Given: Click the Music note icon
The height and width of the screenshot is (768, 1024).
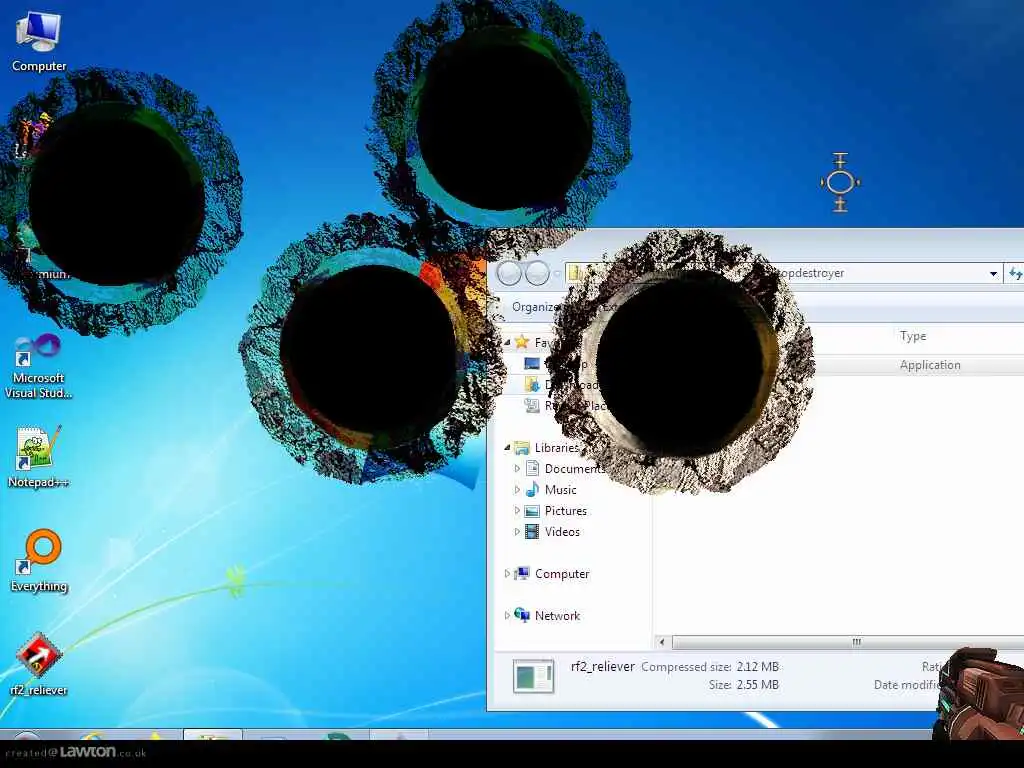Looking at the screenshot, I should tap(532, 489).
